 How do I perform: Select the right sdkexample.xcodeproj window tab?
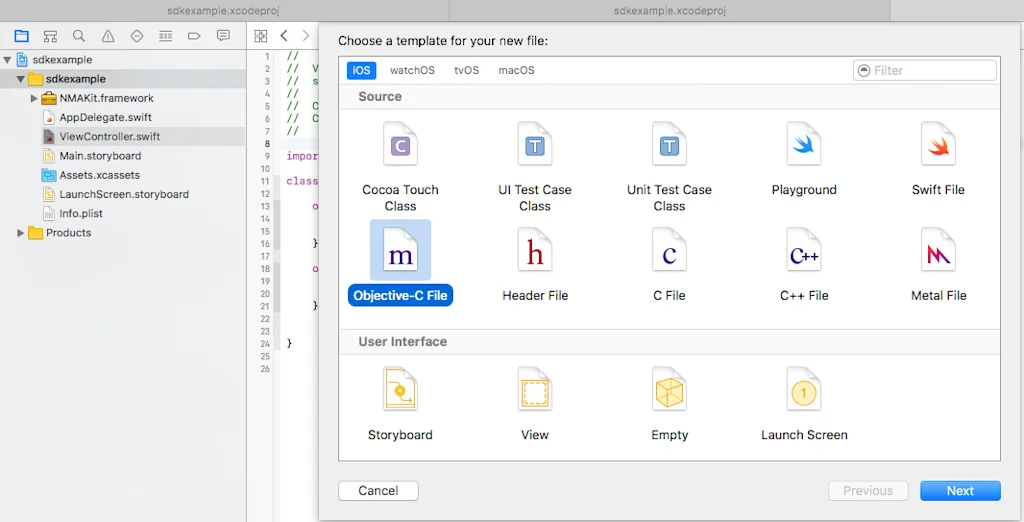point(670,11)
